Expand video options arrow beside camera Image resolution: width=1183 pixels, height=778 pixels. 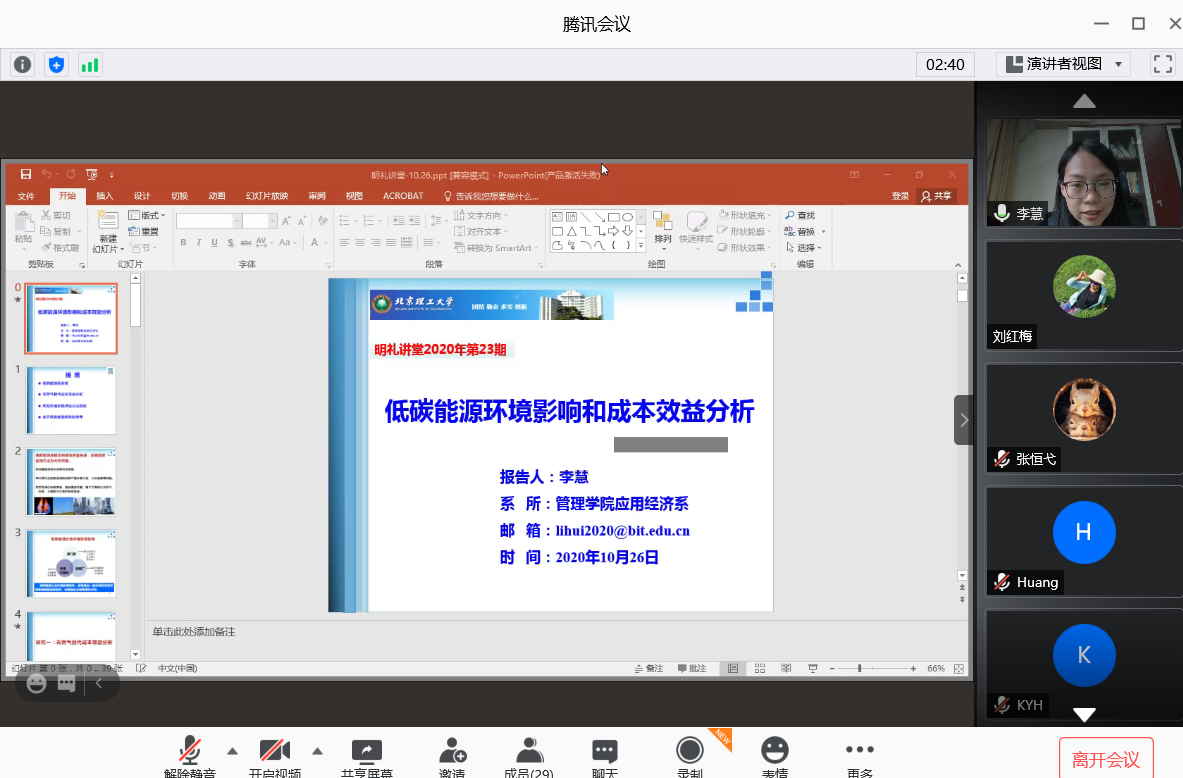tap(318, 751)
